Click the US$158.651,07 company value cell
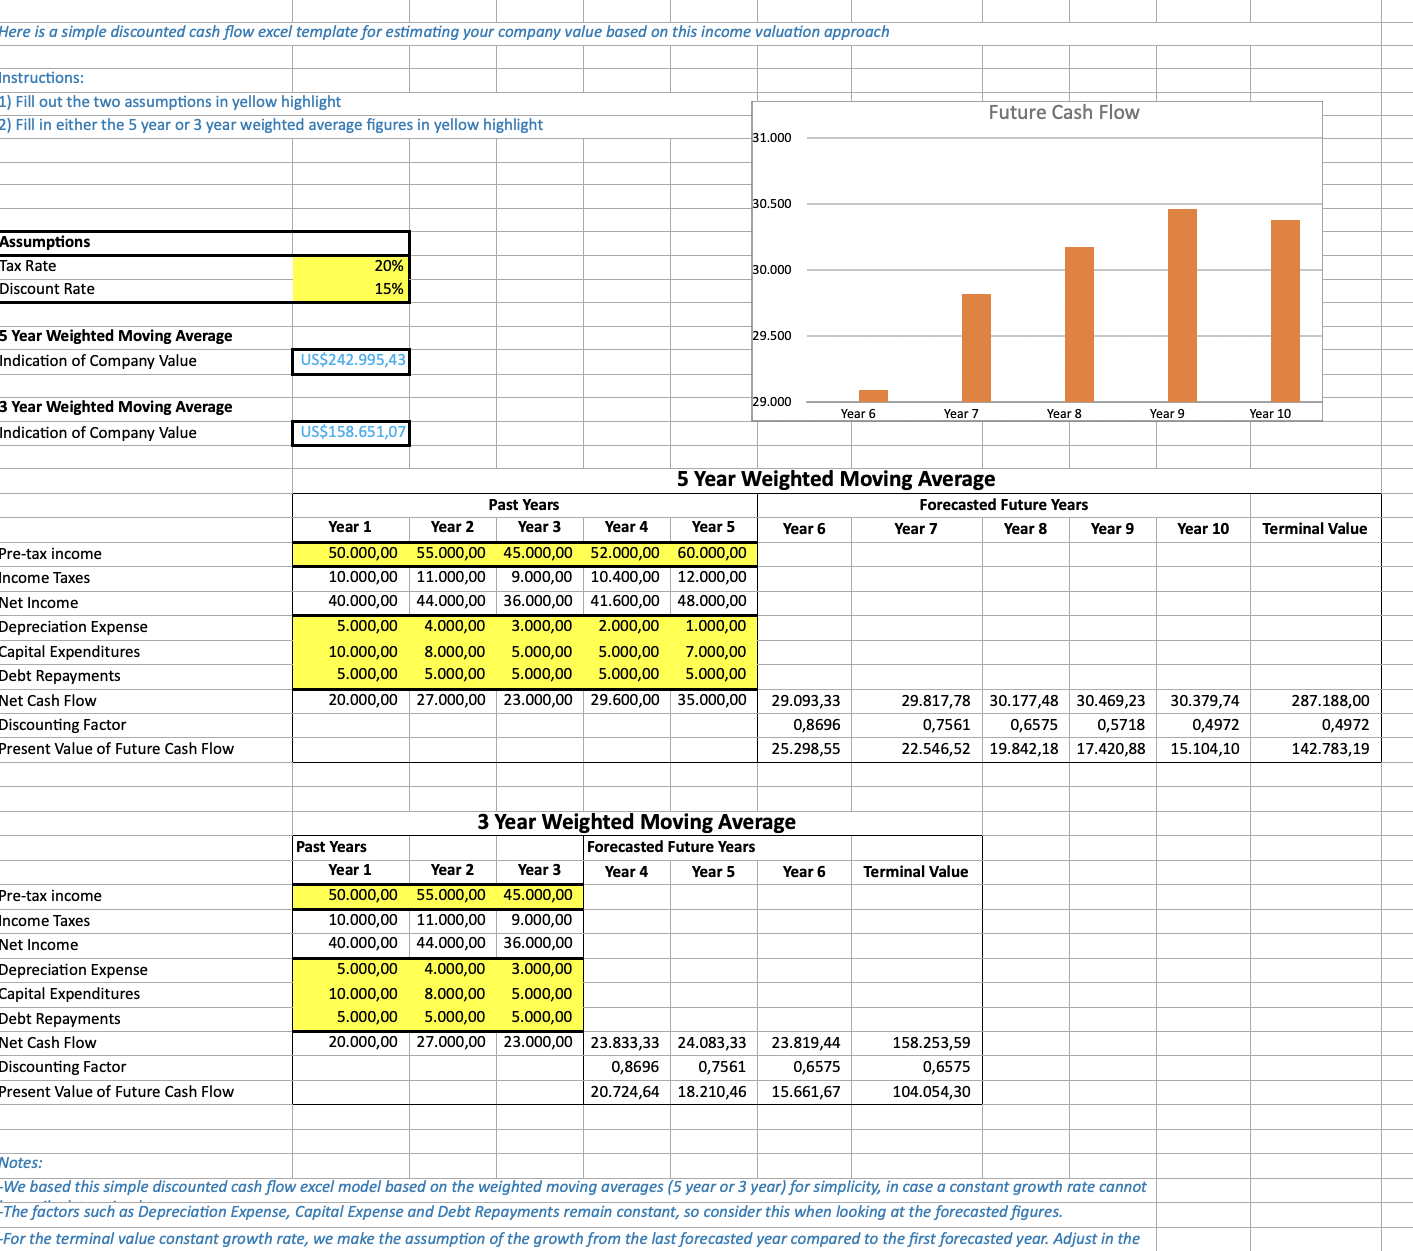This screenshot has height=1251, width=1413. click(x=351, y=432)
